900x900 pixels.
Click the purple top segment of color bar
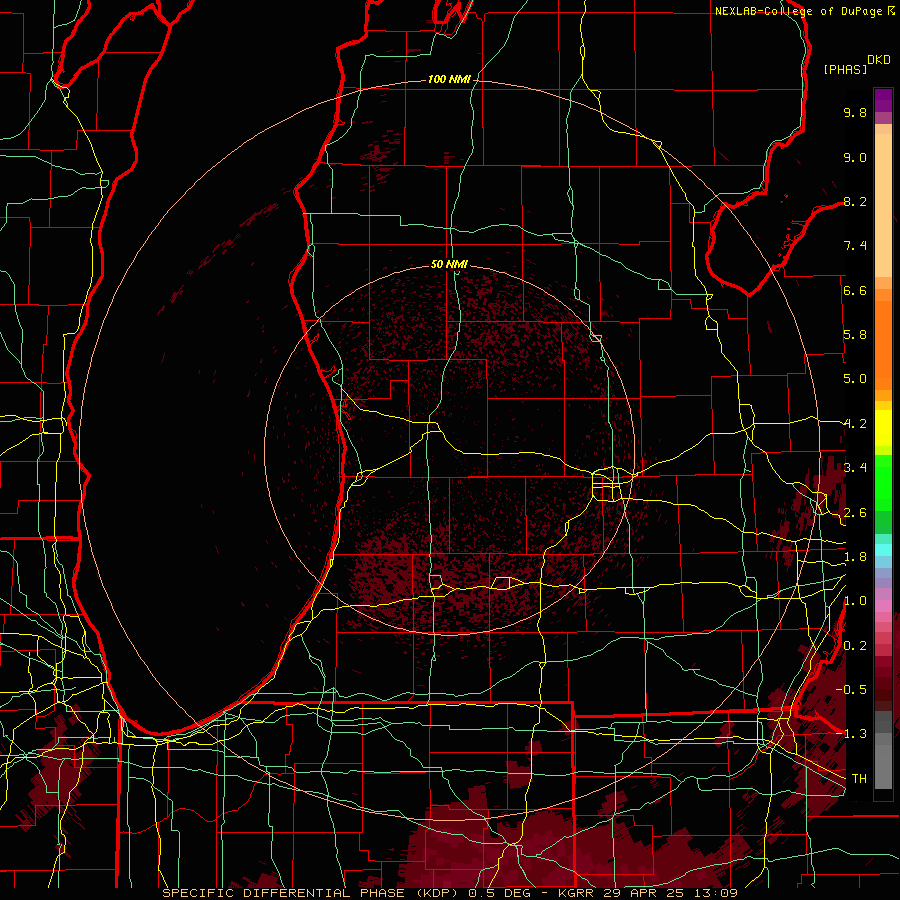[x=883, y=100]
